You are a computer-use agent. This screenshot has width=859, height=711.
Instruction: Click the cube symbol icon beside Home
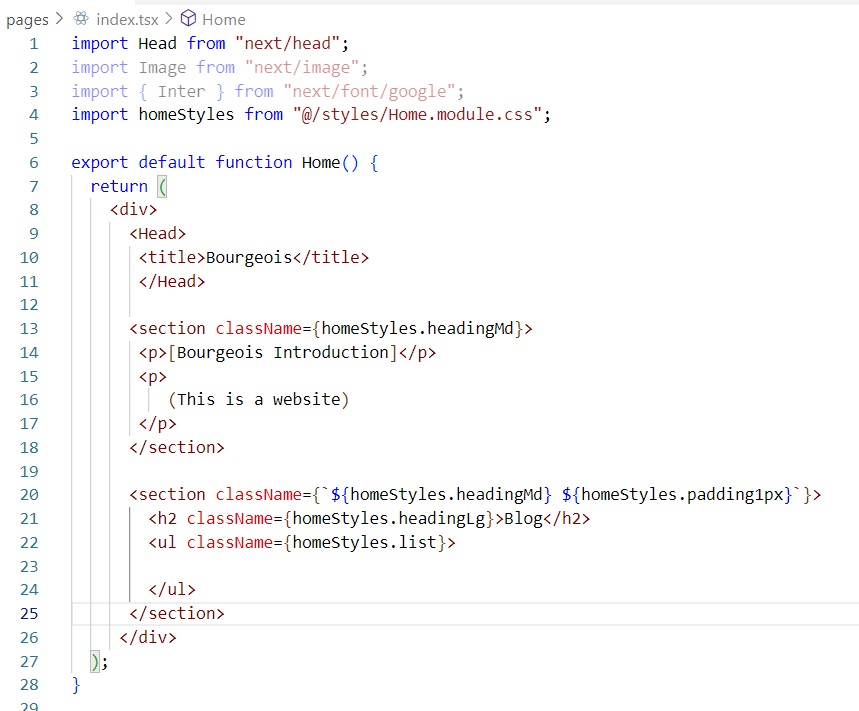coord(188,19)
